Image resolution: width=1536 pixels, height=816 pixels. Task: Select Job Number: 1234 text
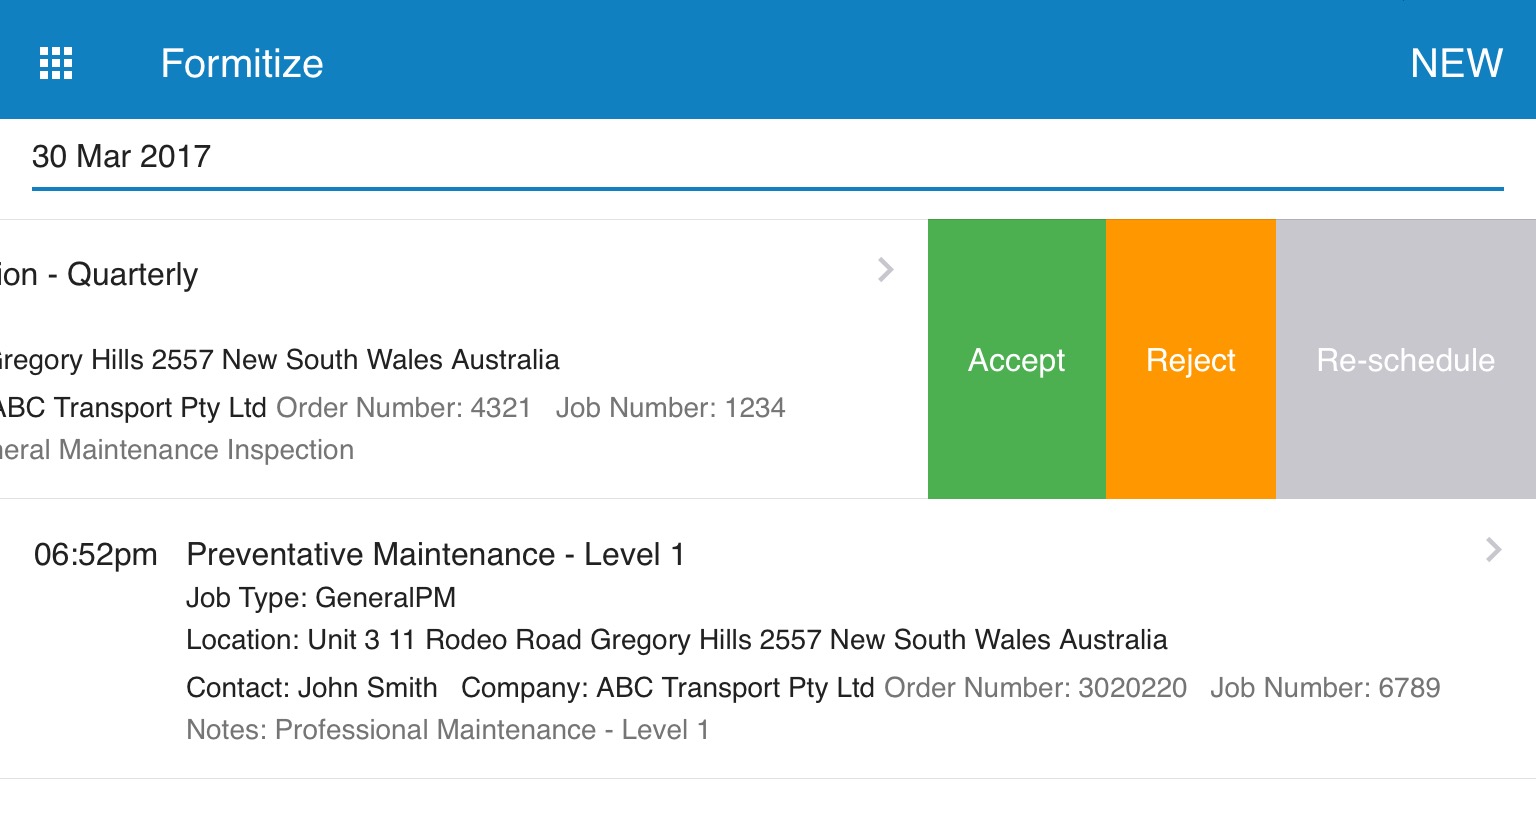(x=670, y=407)
